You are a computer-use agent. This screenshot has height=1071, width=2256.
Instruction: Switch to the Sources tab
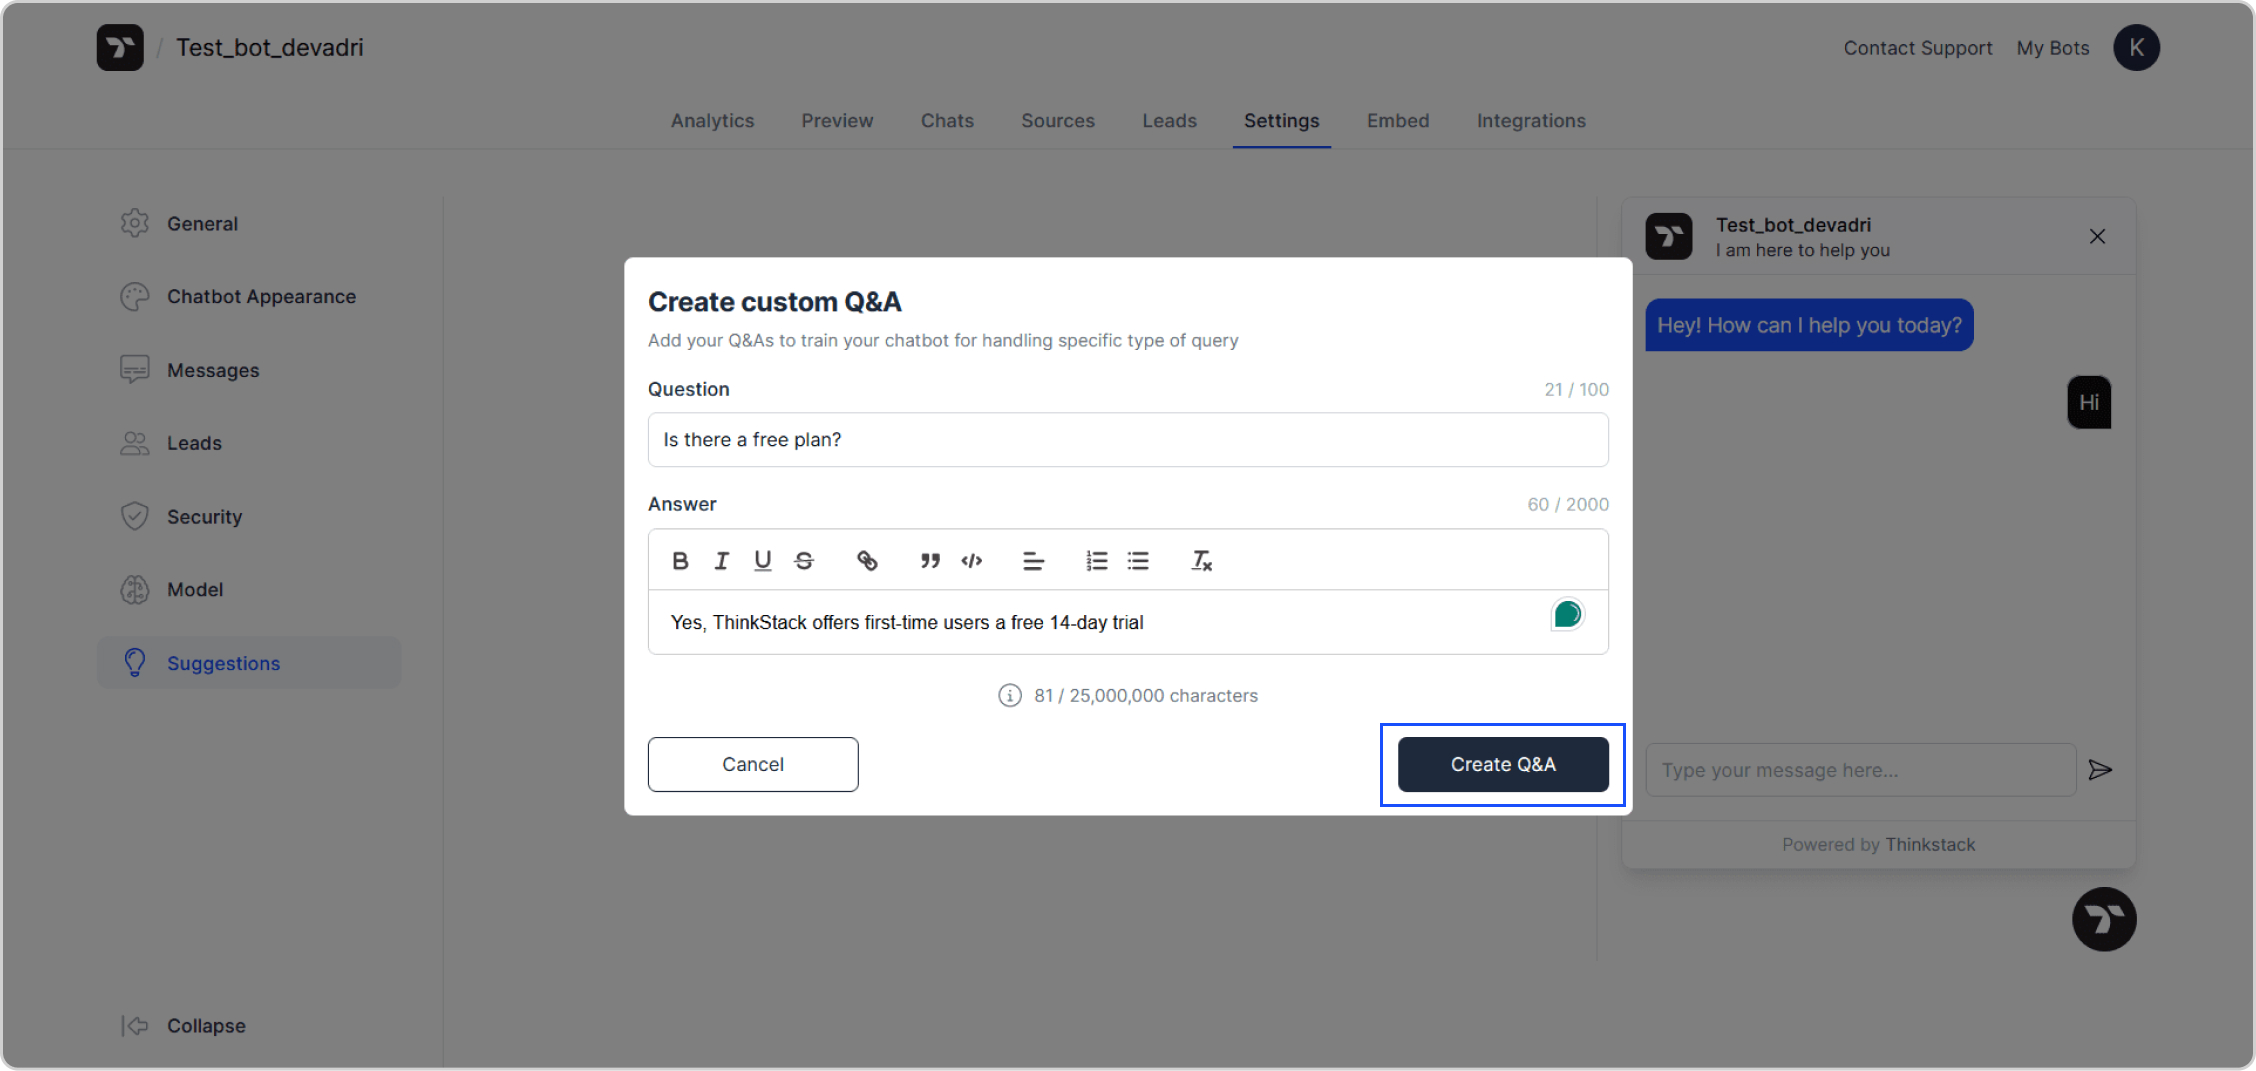(x=1058, y=120)
